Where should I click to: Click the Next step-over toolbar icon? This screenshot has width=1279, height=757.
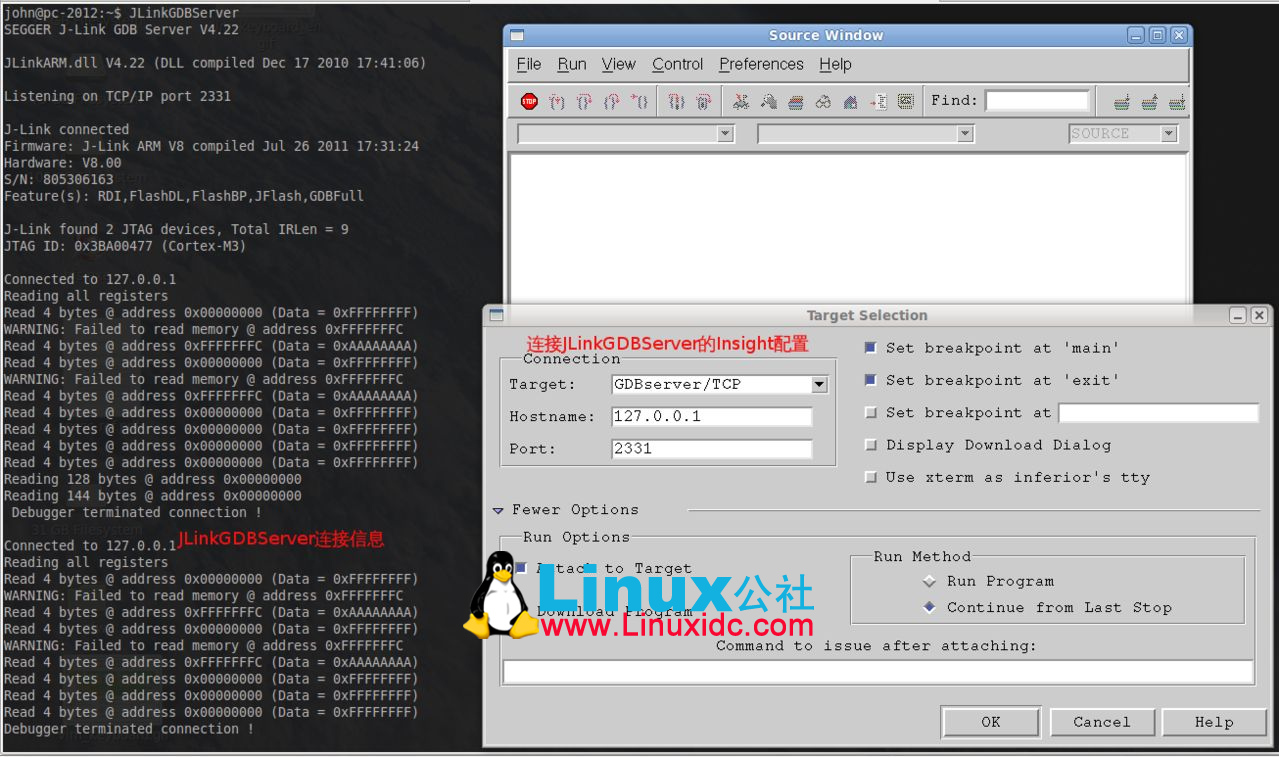pos(583,101)
